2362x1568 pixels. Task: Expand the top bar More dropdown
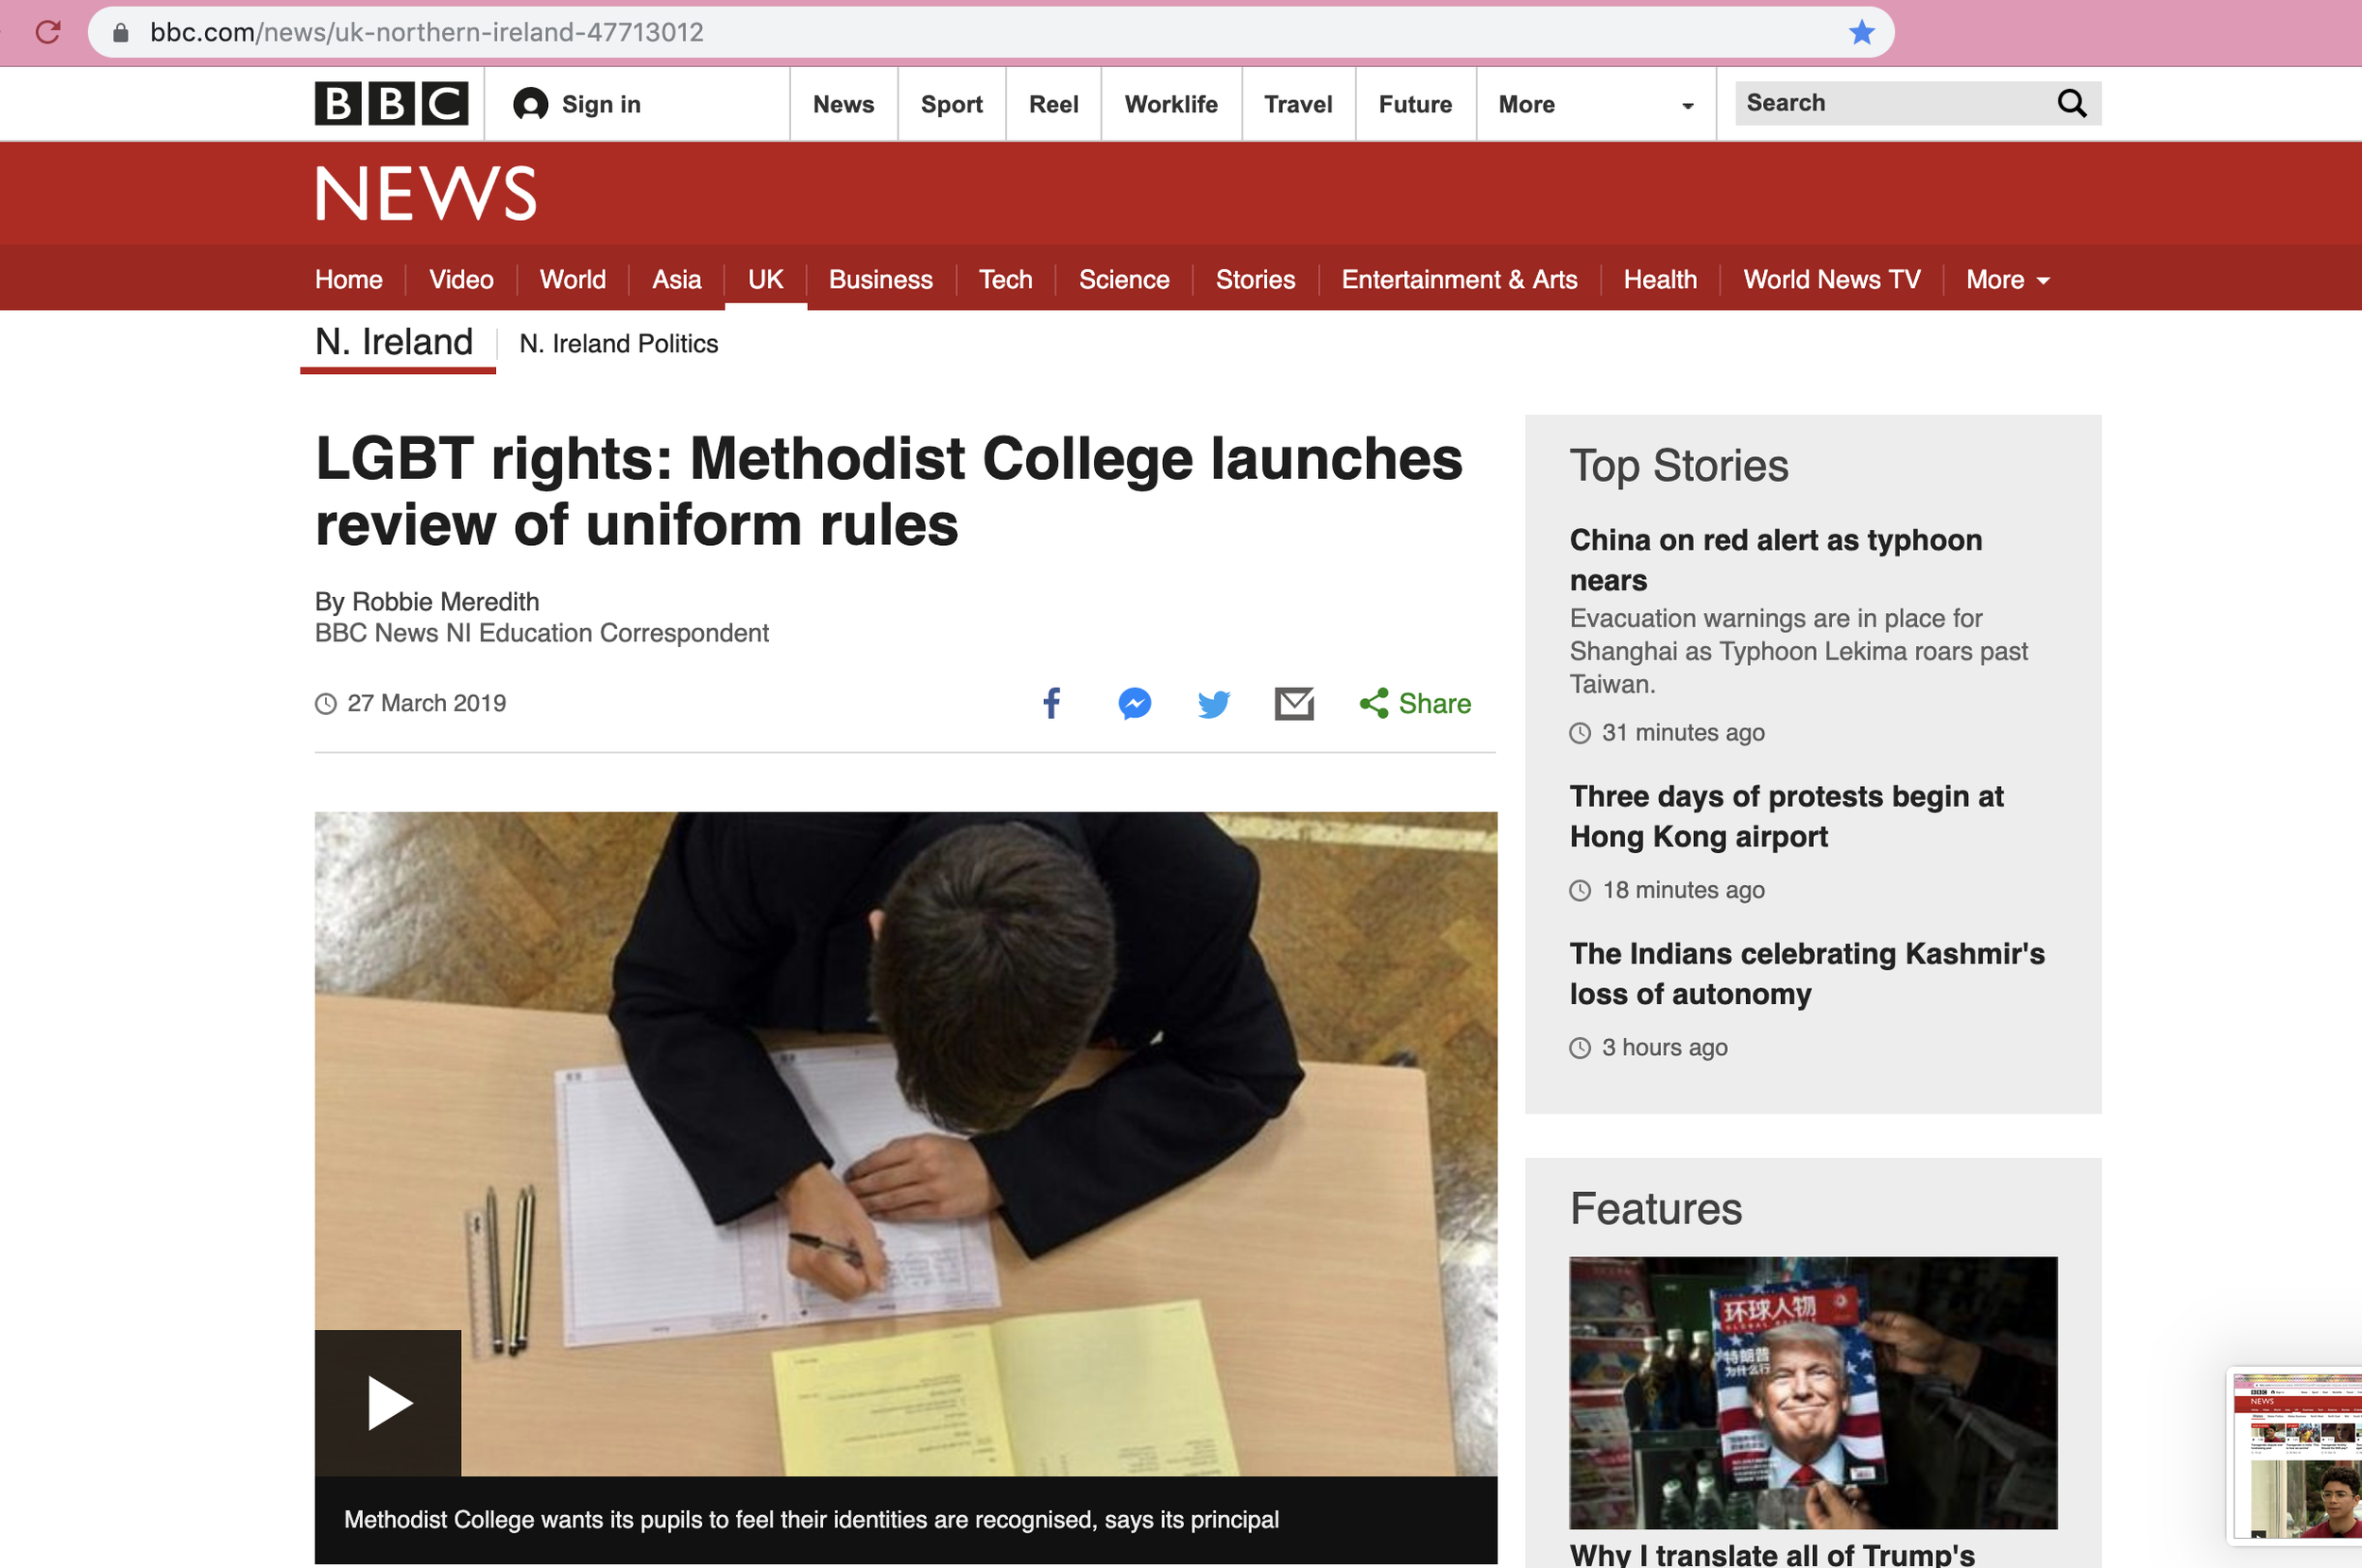click(1596, 104)
